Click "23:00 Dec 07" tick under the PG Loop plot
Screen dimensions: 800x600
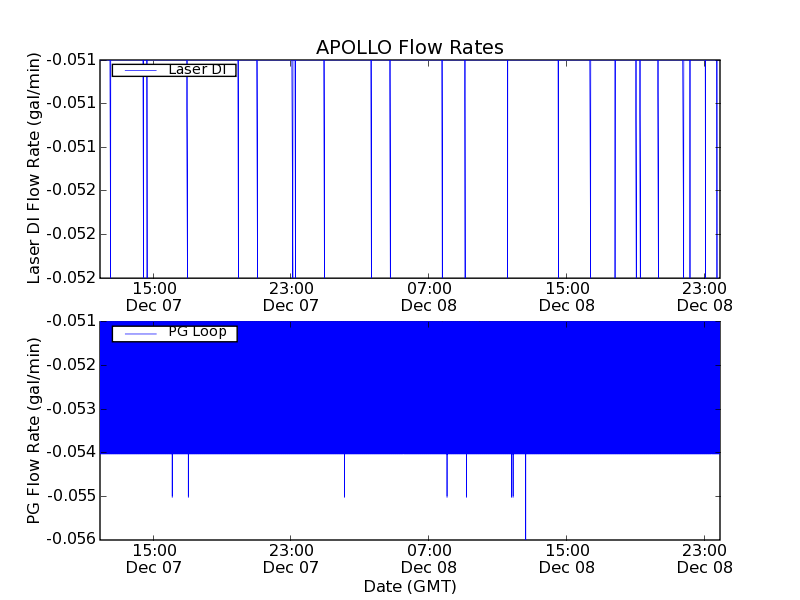[291, 559]
